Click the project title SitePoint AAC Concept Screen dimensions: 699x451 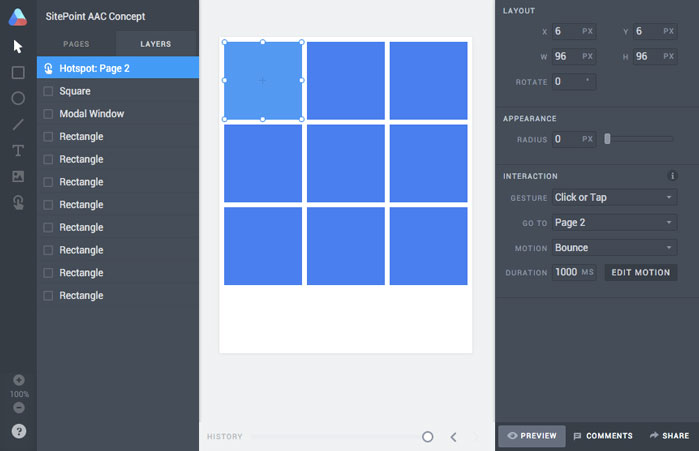[x=95, y=16]
